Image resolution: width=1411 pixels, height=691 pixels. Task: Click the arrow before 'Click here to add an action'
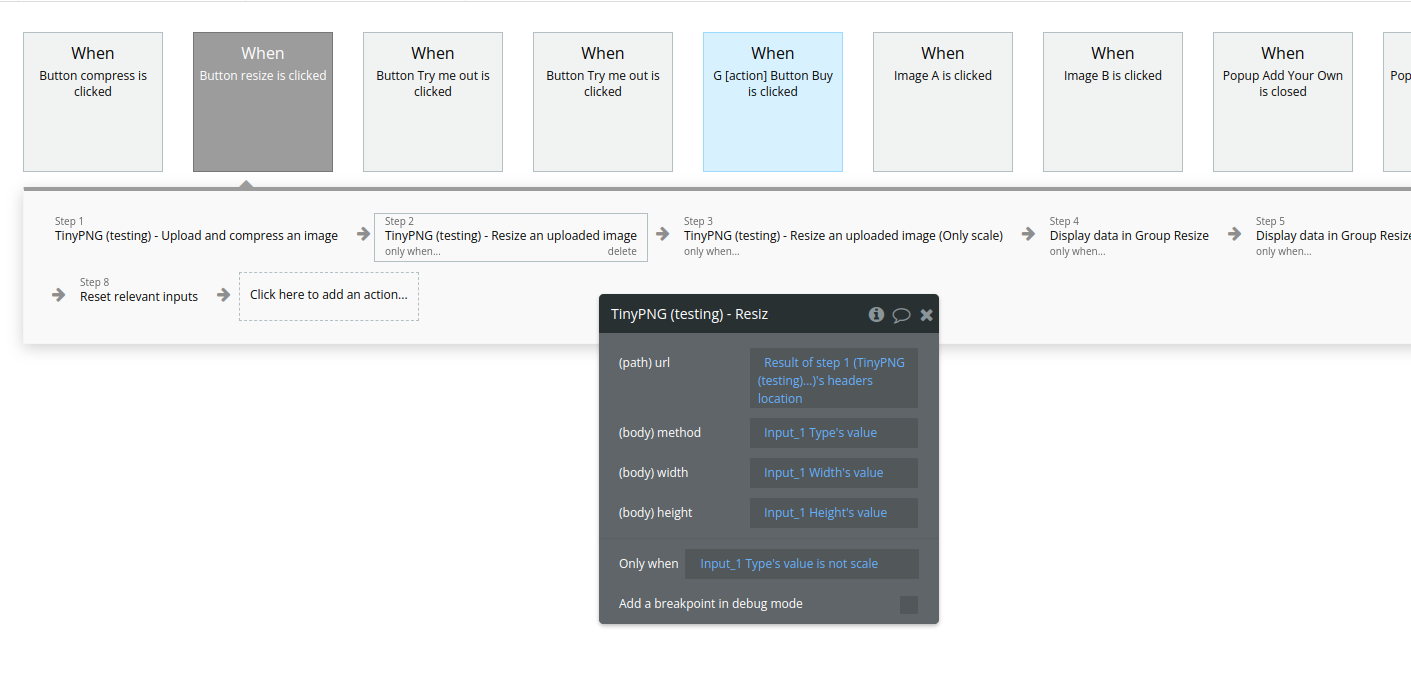[224, 295]
